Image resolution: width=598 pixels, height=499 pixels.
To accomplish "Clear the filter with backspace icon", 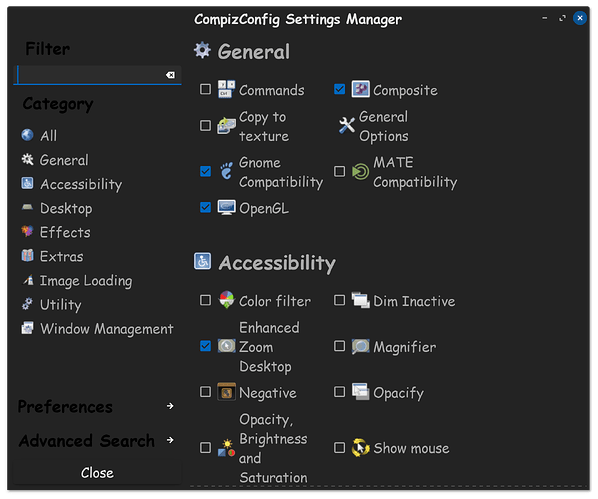I will tap(170, 75).
